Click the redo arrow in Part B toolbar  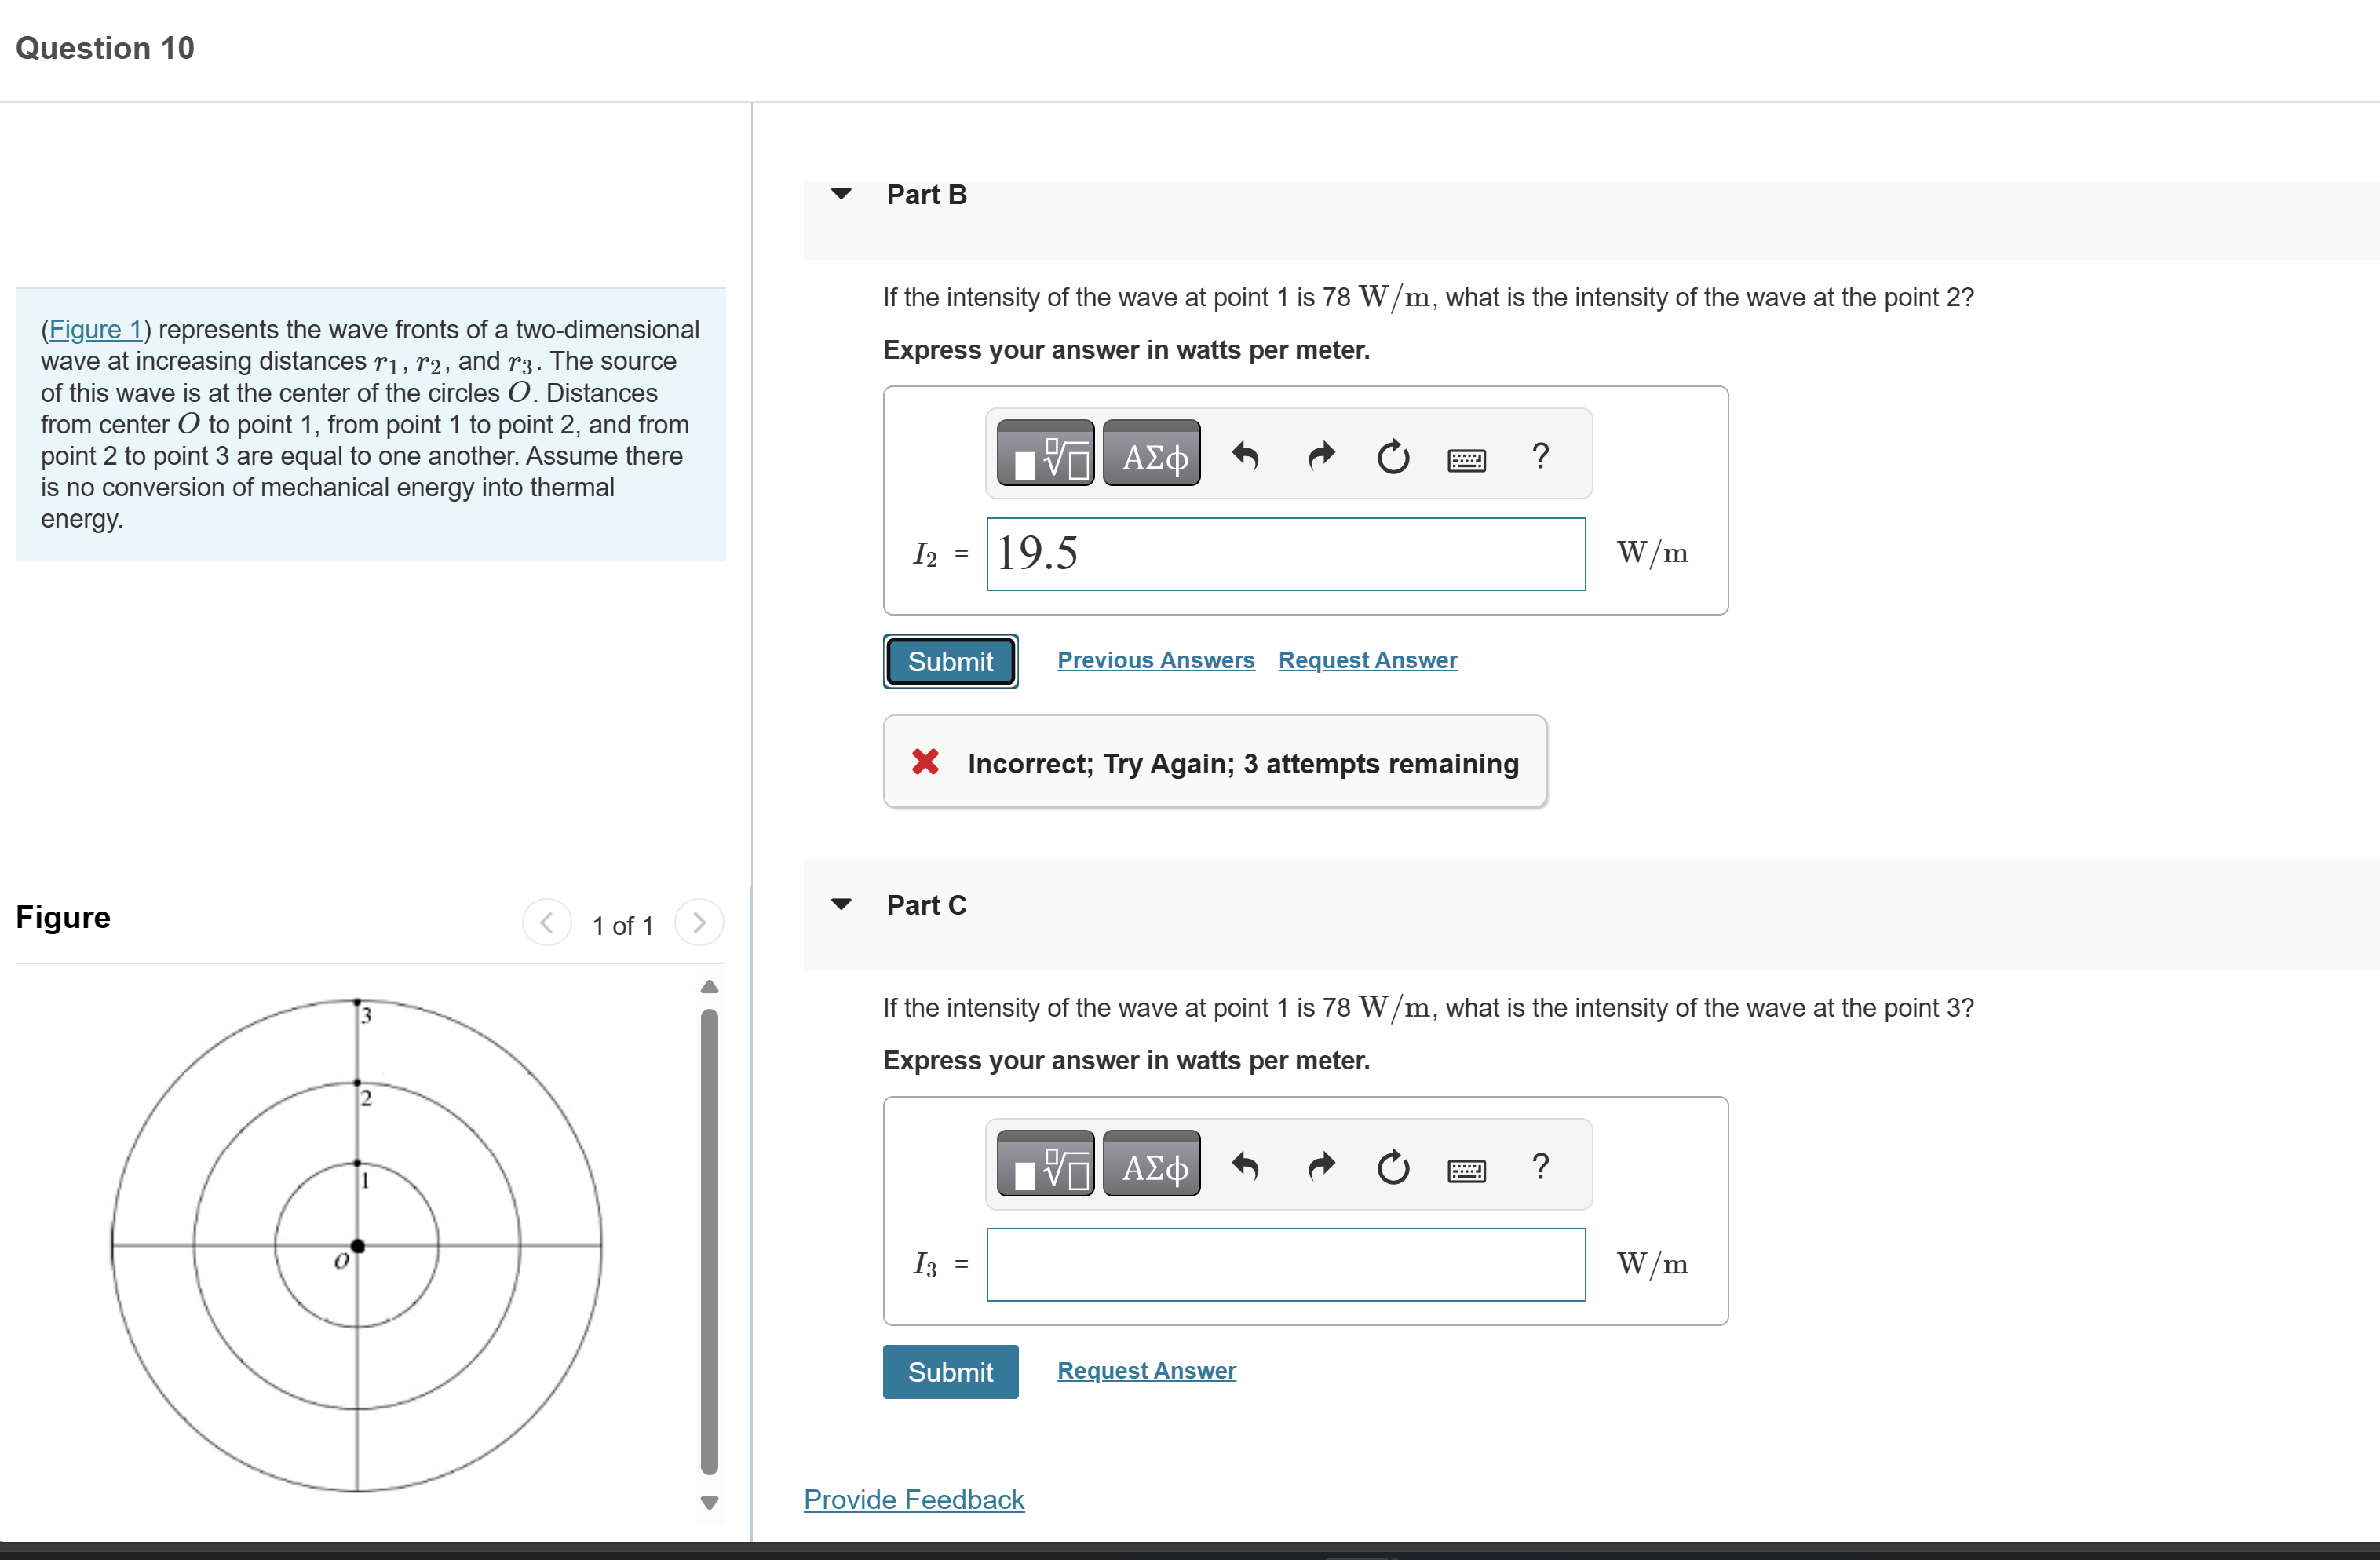tap(1321, 456)
